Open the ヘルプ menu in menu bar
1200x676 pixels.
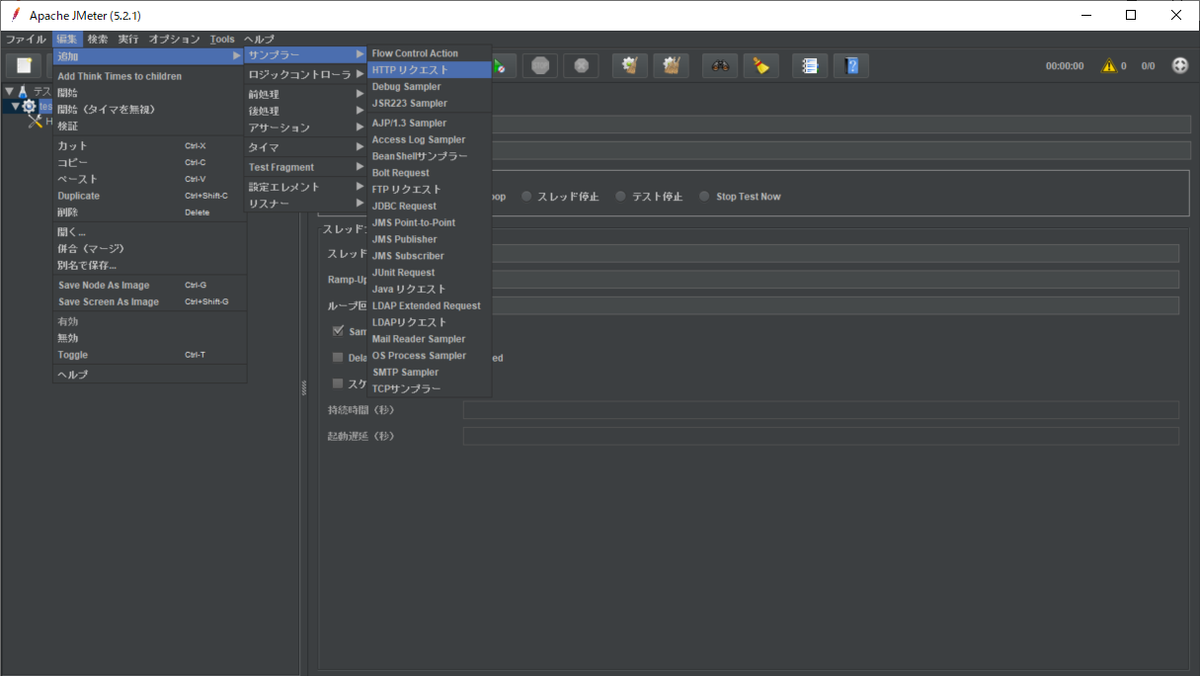(259, 39)
